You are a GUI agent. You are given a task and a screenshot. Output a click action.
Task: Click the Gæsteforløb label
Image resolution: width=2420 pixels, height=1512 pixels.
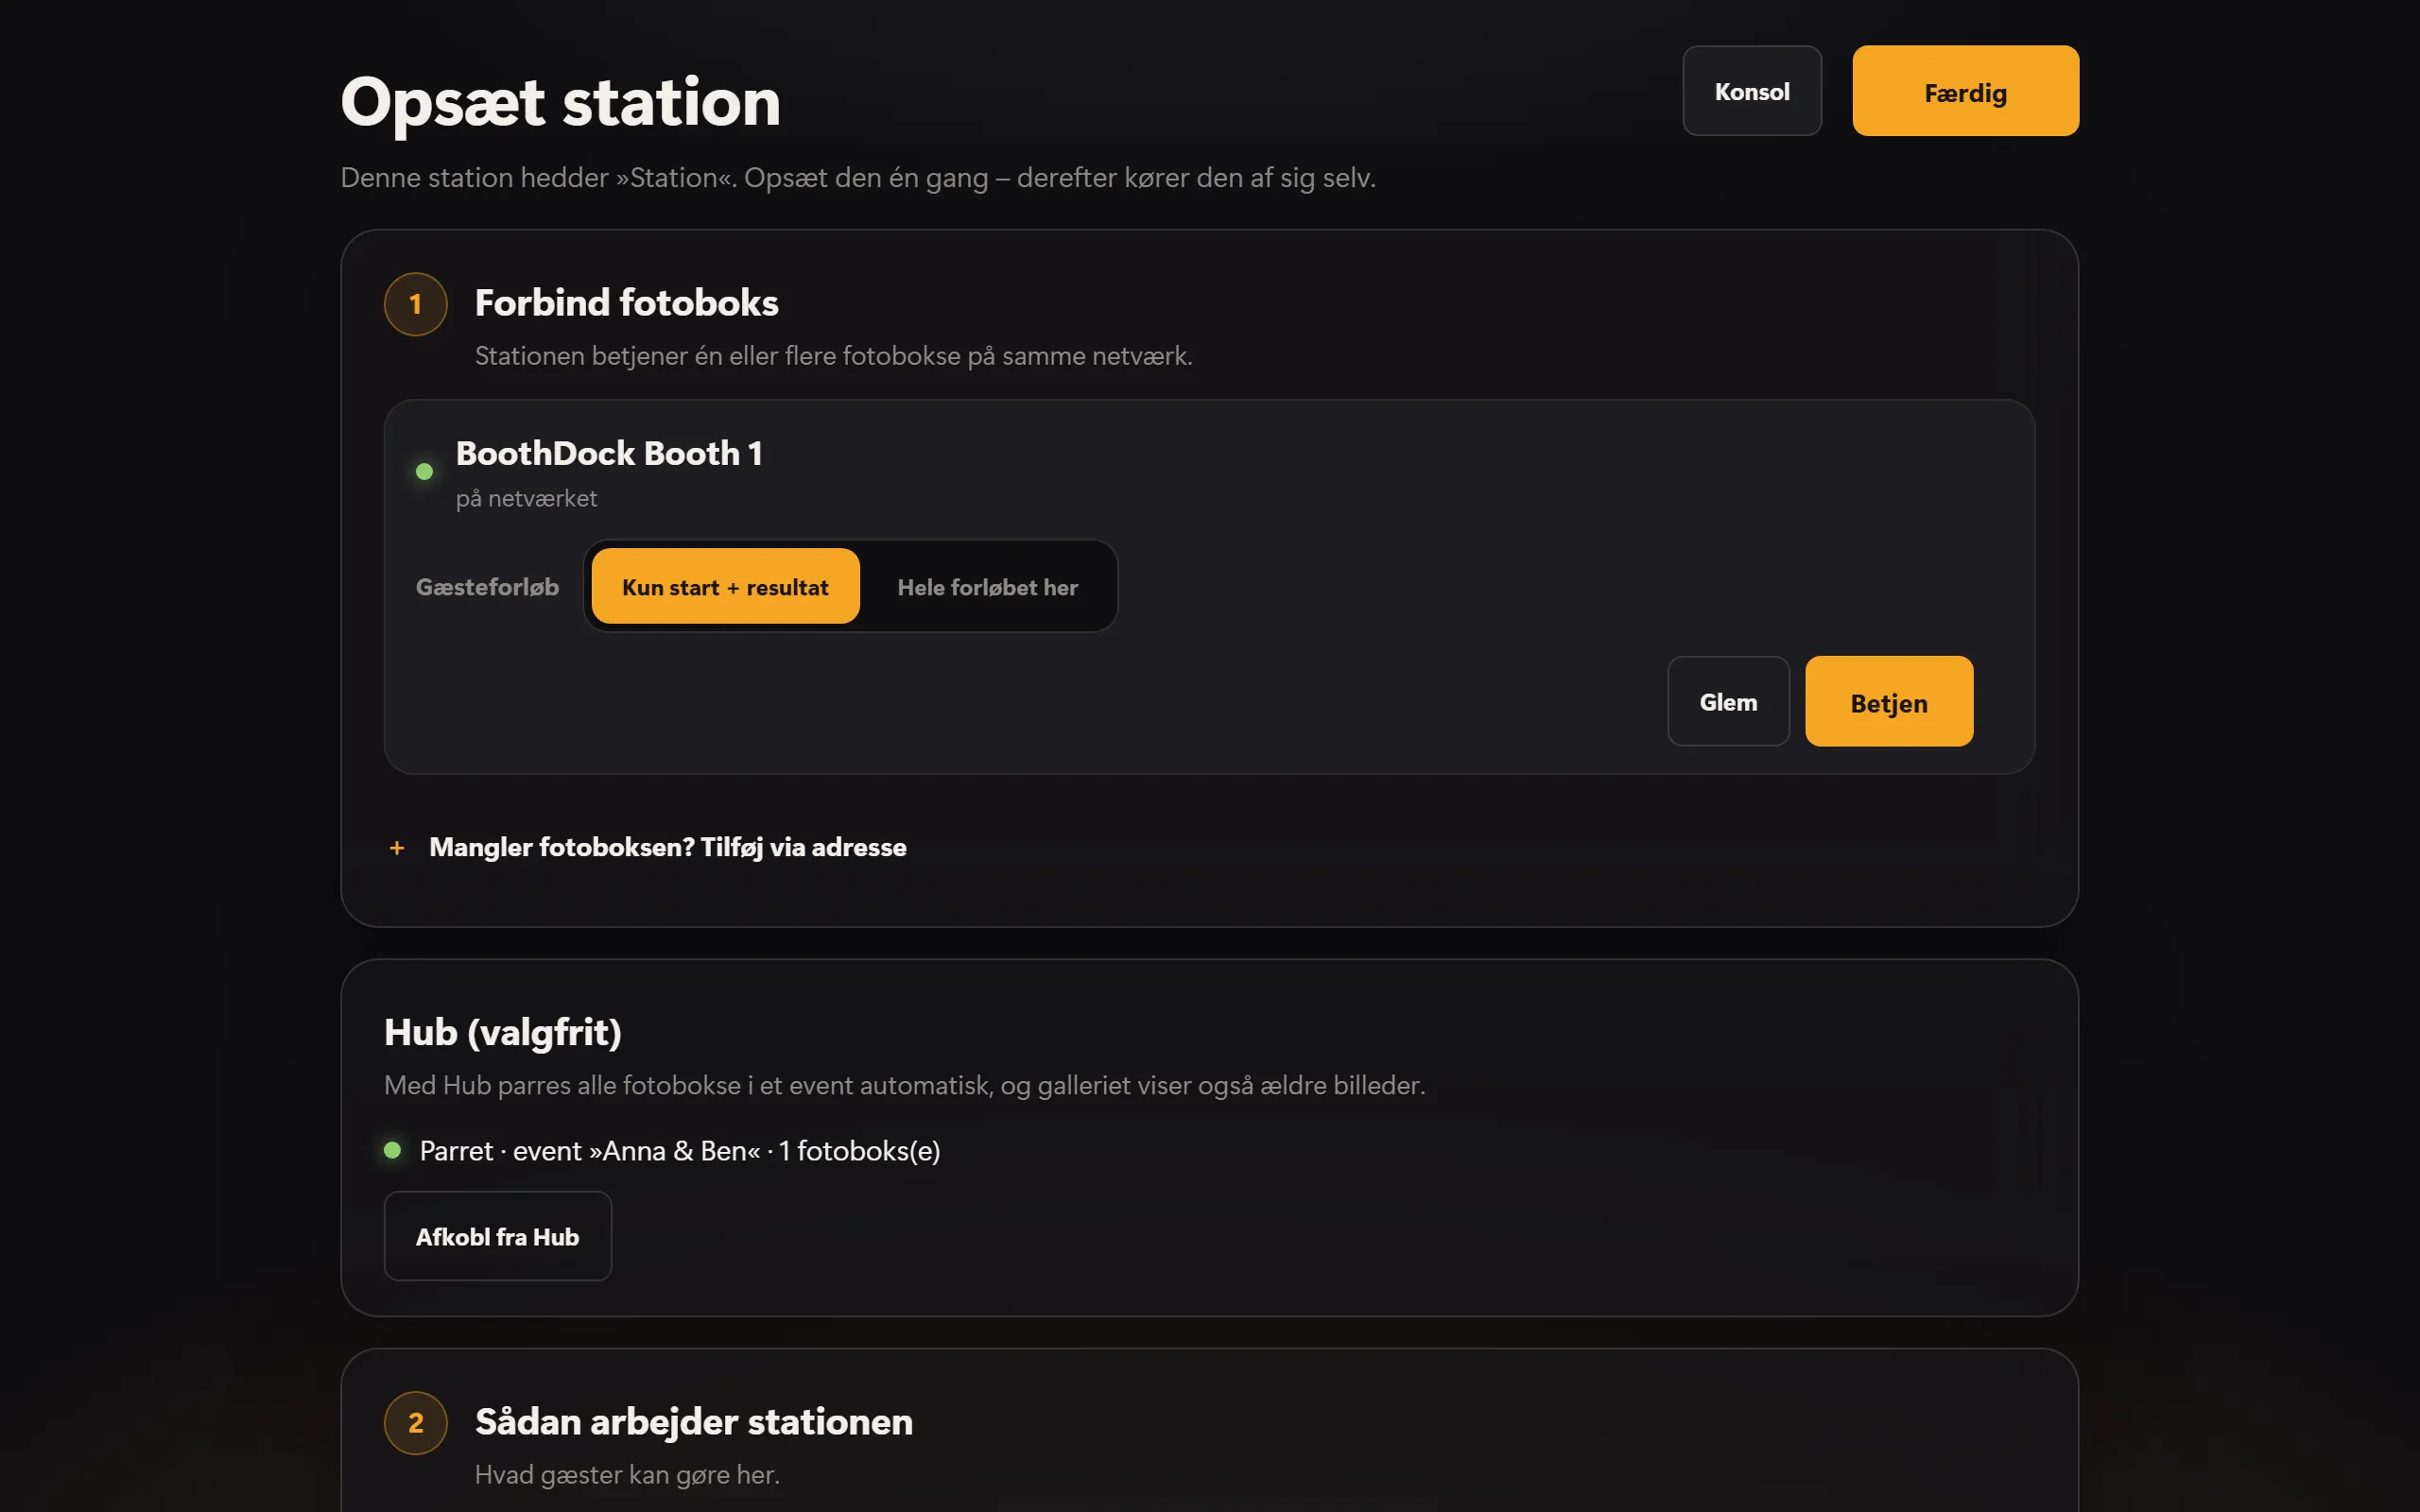point(487,587)
